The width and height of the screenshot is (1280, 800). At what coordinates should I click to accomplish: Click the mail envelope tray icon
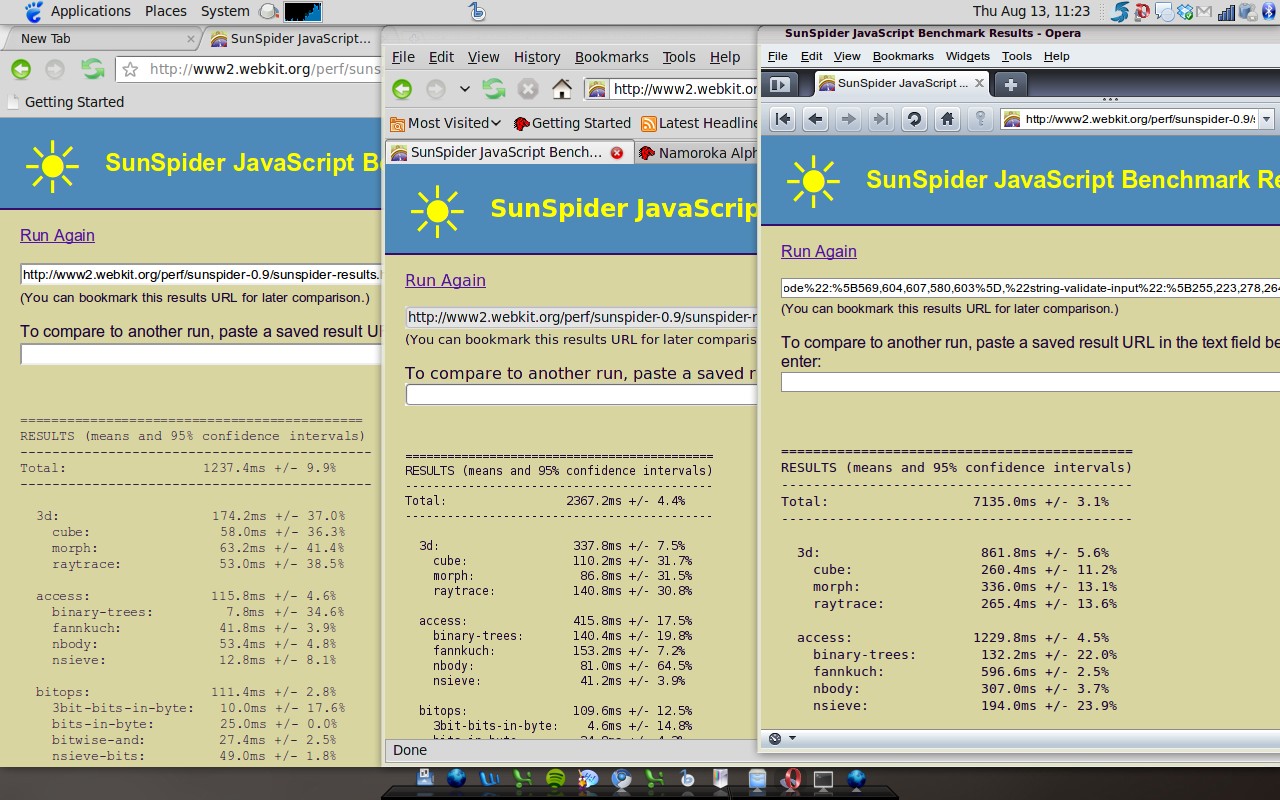pos(1204,12)
